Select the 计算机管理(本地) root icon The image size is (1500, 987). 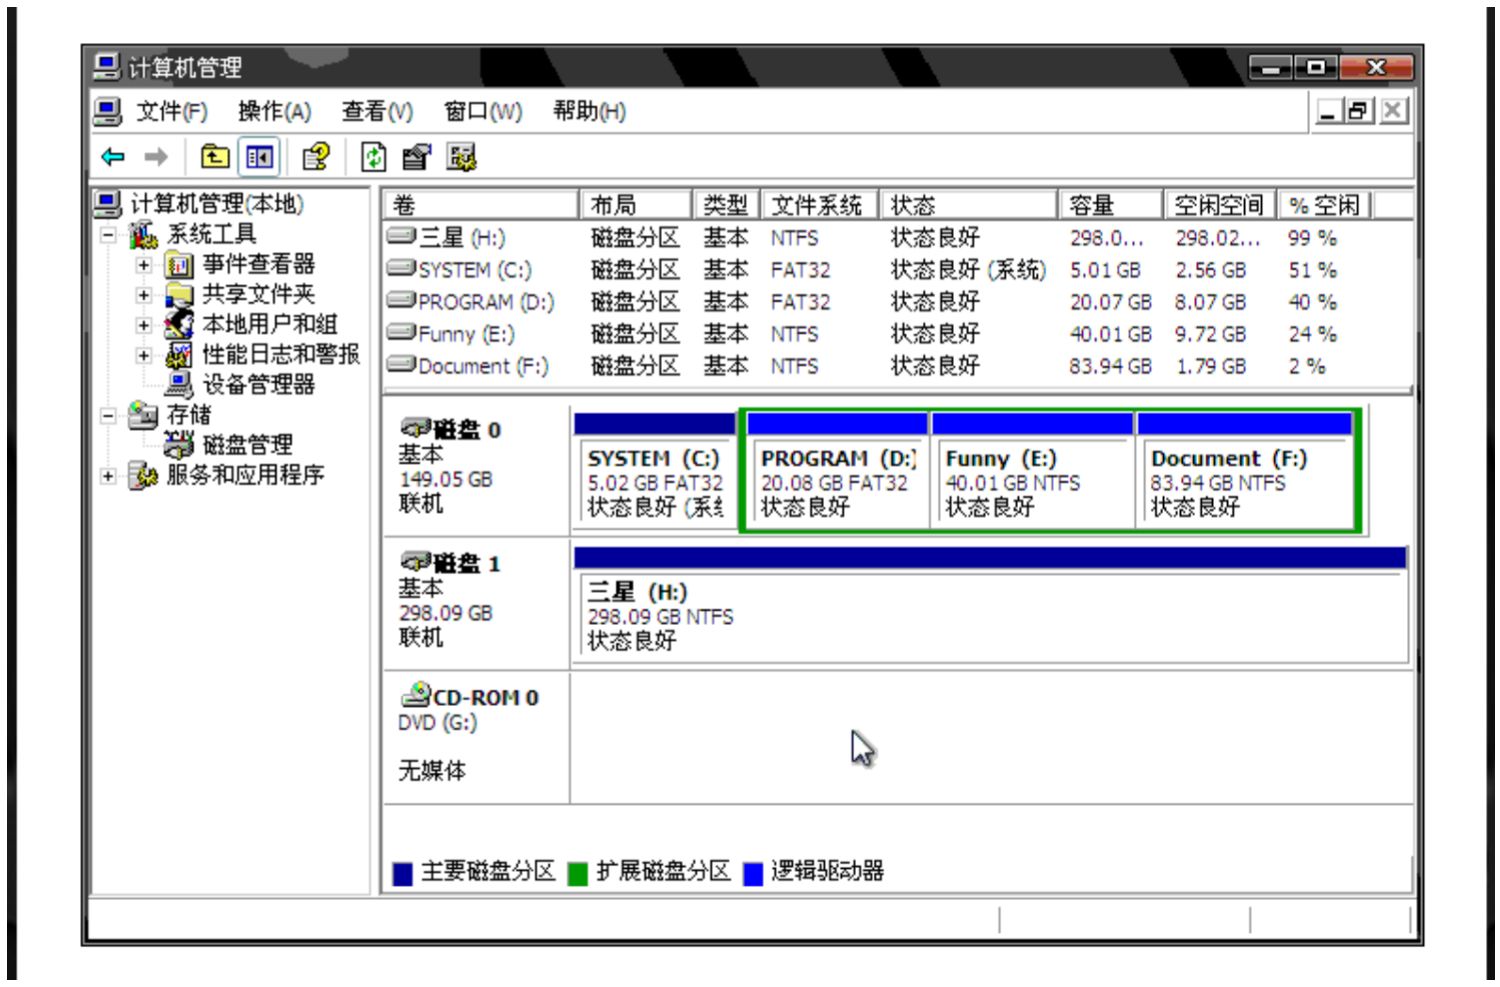[x=107, y=204]
